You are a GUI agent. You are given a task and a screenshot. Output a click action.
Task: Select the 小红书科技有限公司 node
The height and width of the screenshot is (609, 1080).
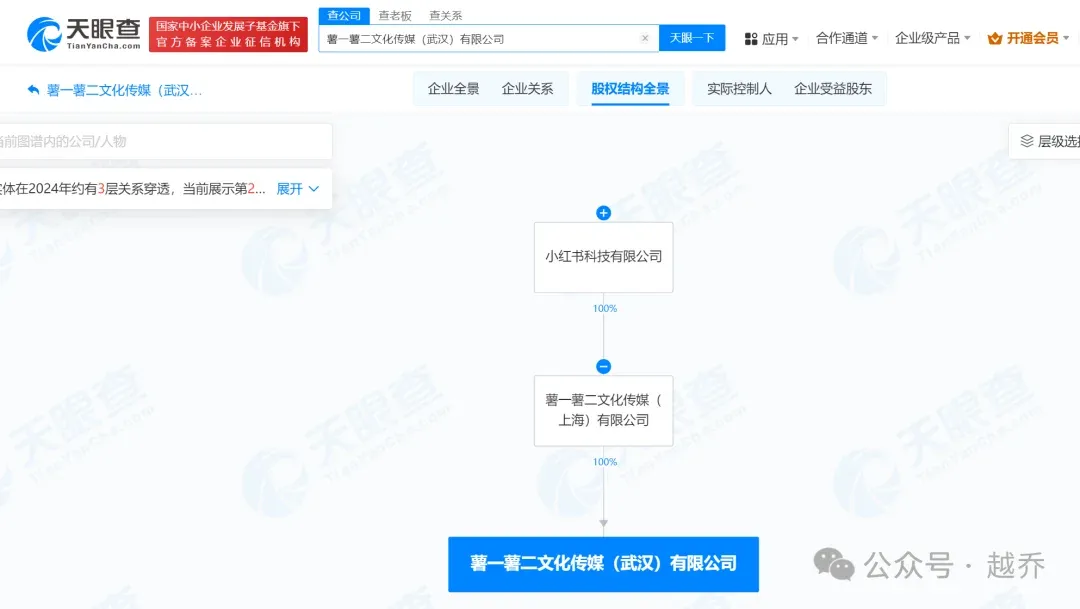(603, 257)
